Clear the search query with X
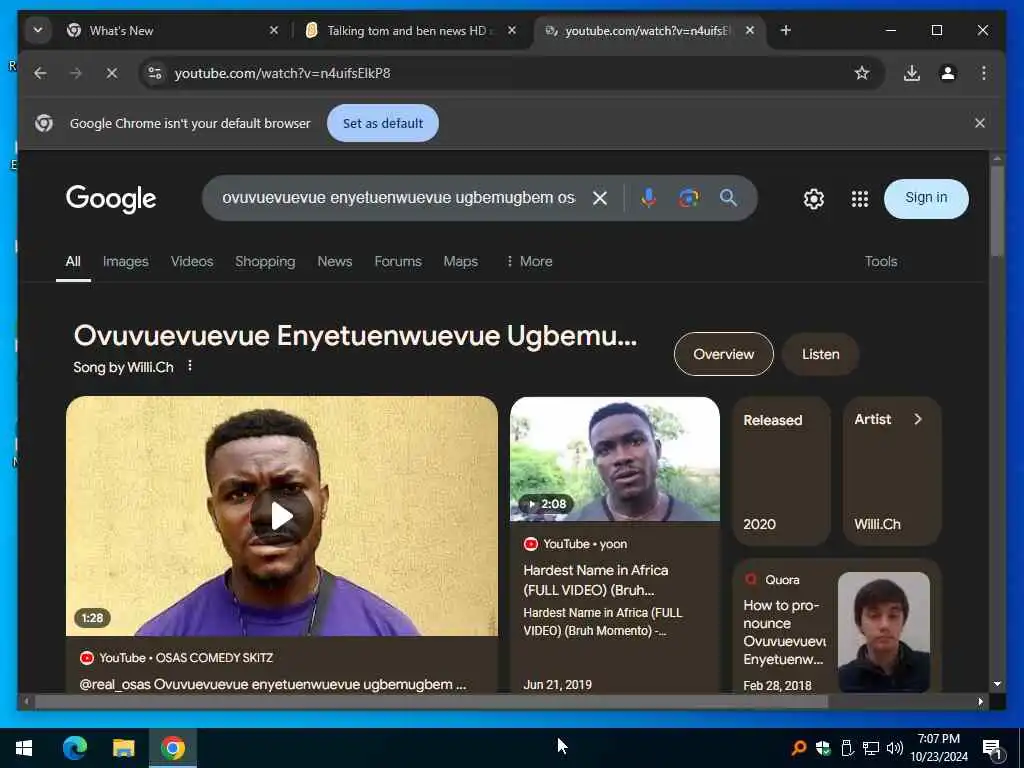Viewport: 1024px width, 768px height. 600,198
